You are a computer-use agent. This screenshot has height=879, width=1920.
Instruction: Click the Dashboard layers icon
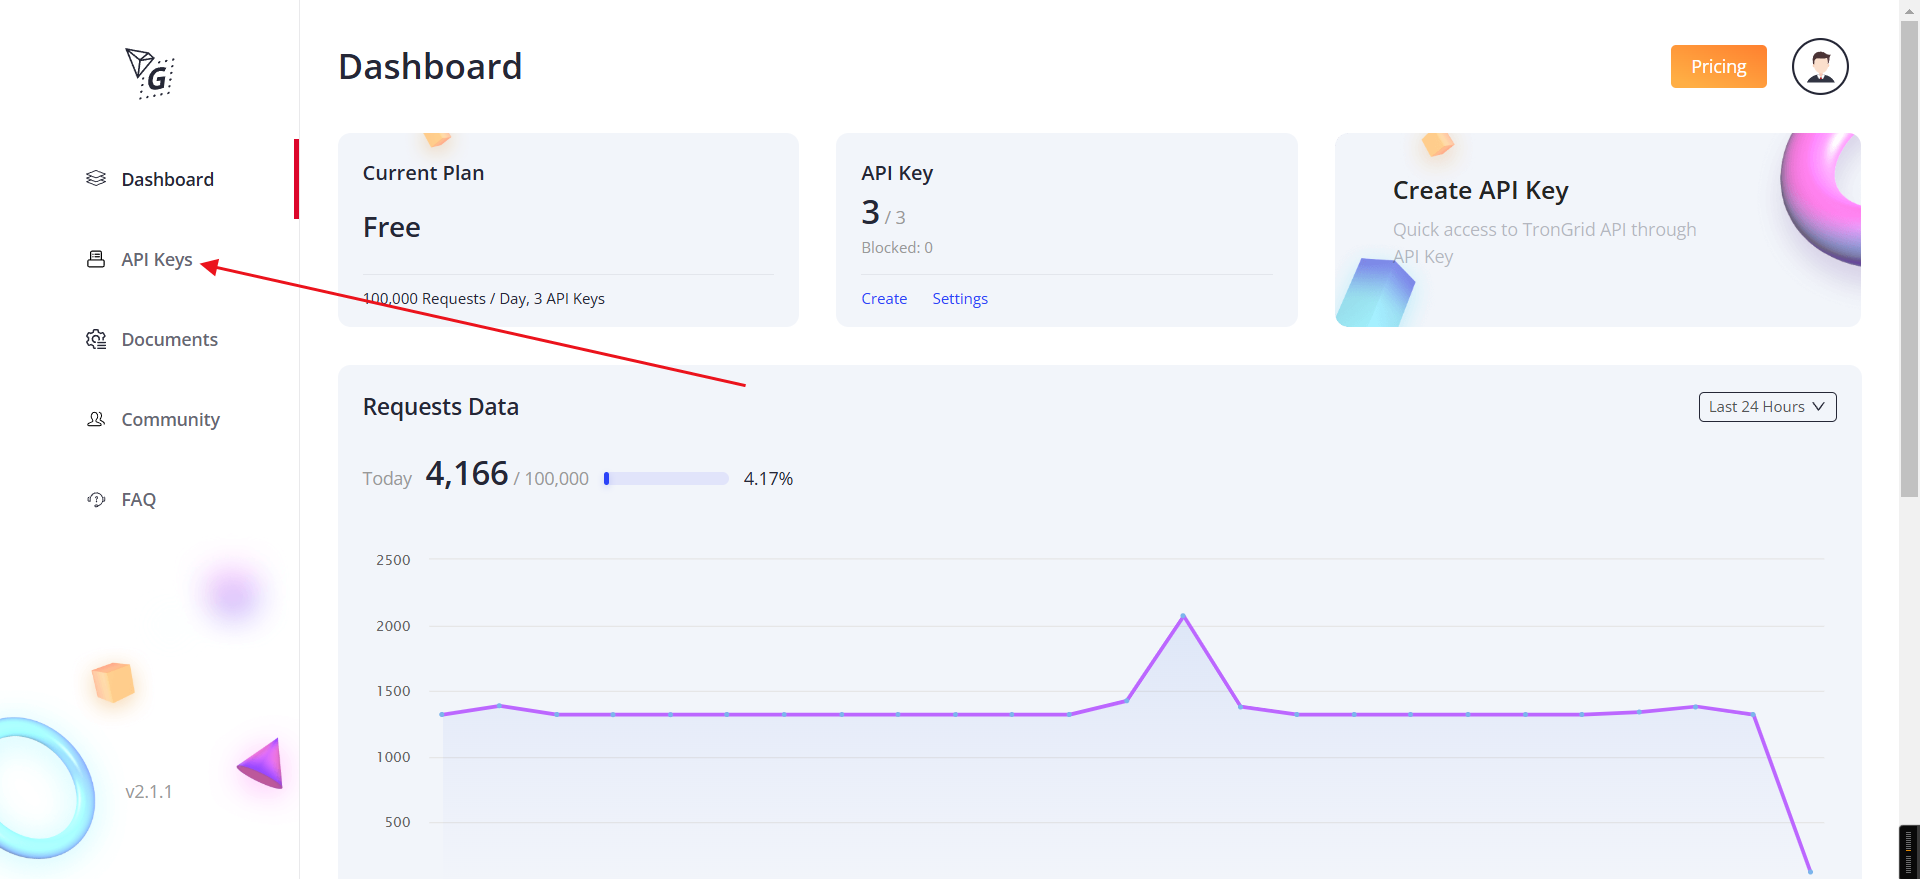coord(96,178)
